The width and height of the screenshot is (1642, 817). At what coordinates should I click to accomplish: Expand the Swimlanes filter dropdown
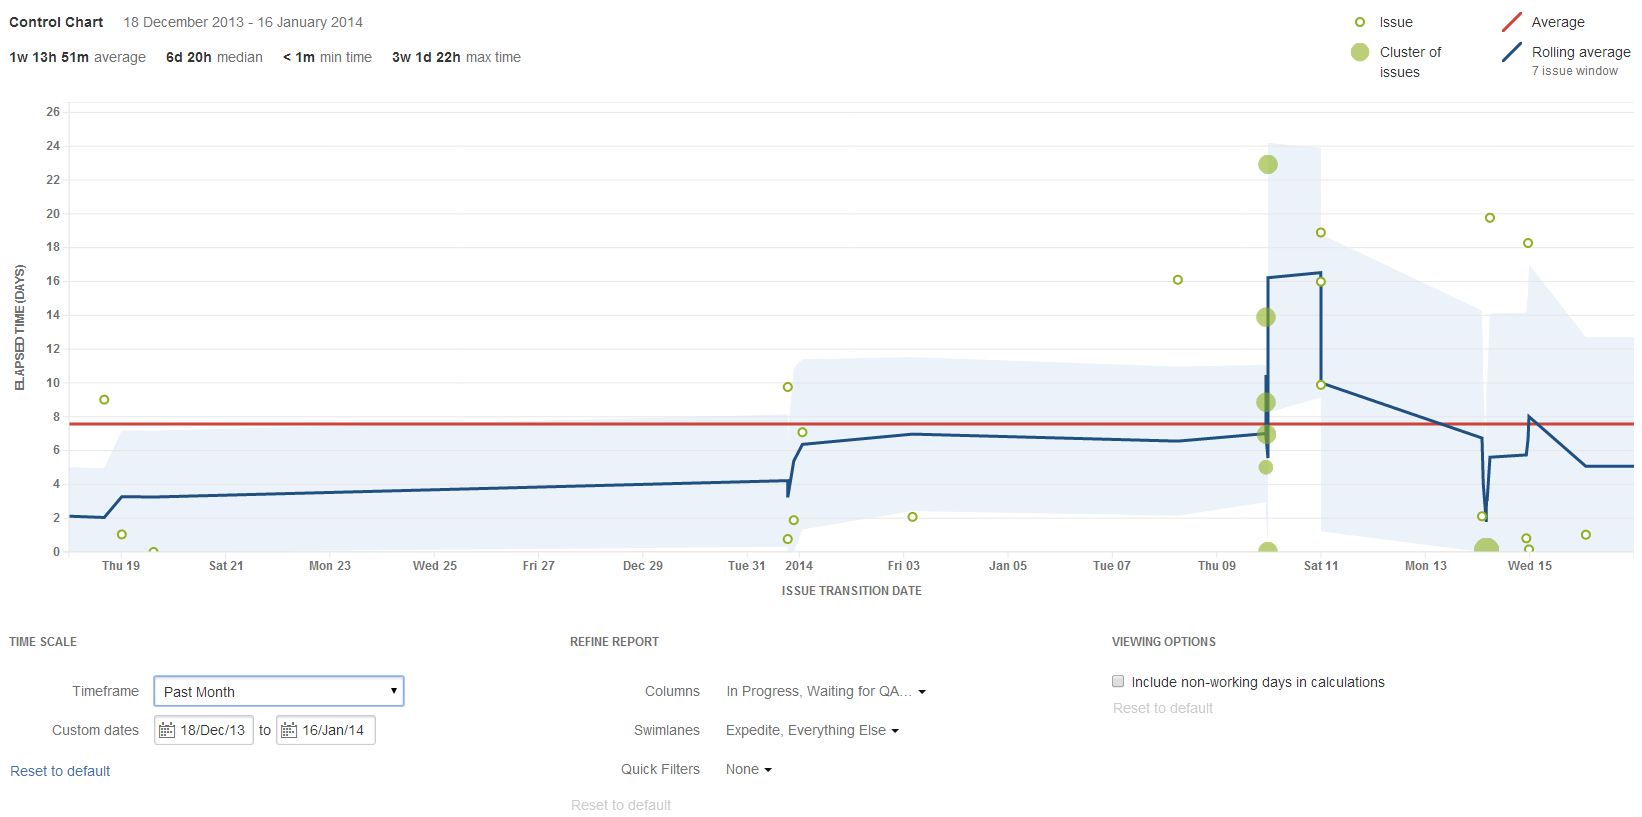812,731
